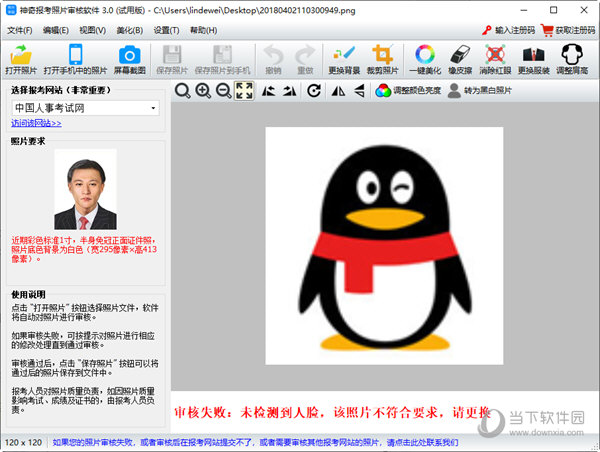
Task: Open the 视图(V) menu
Action: 93,30
